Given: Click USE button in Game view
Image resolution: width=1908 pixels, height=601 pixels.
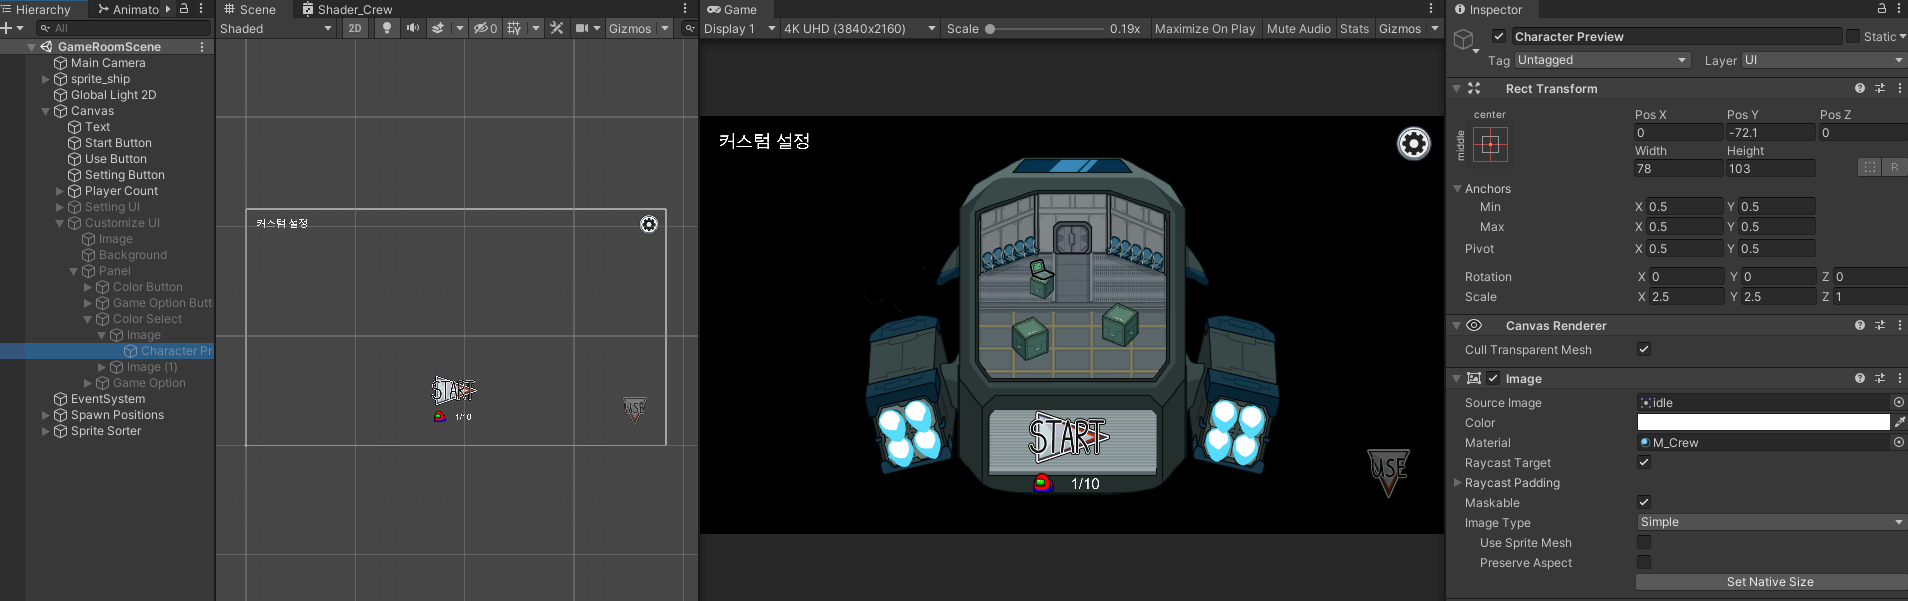Looking at the screenshot, I should click(1388, 472).
